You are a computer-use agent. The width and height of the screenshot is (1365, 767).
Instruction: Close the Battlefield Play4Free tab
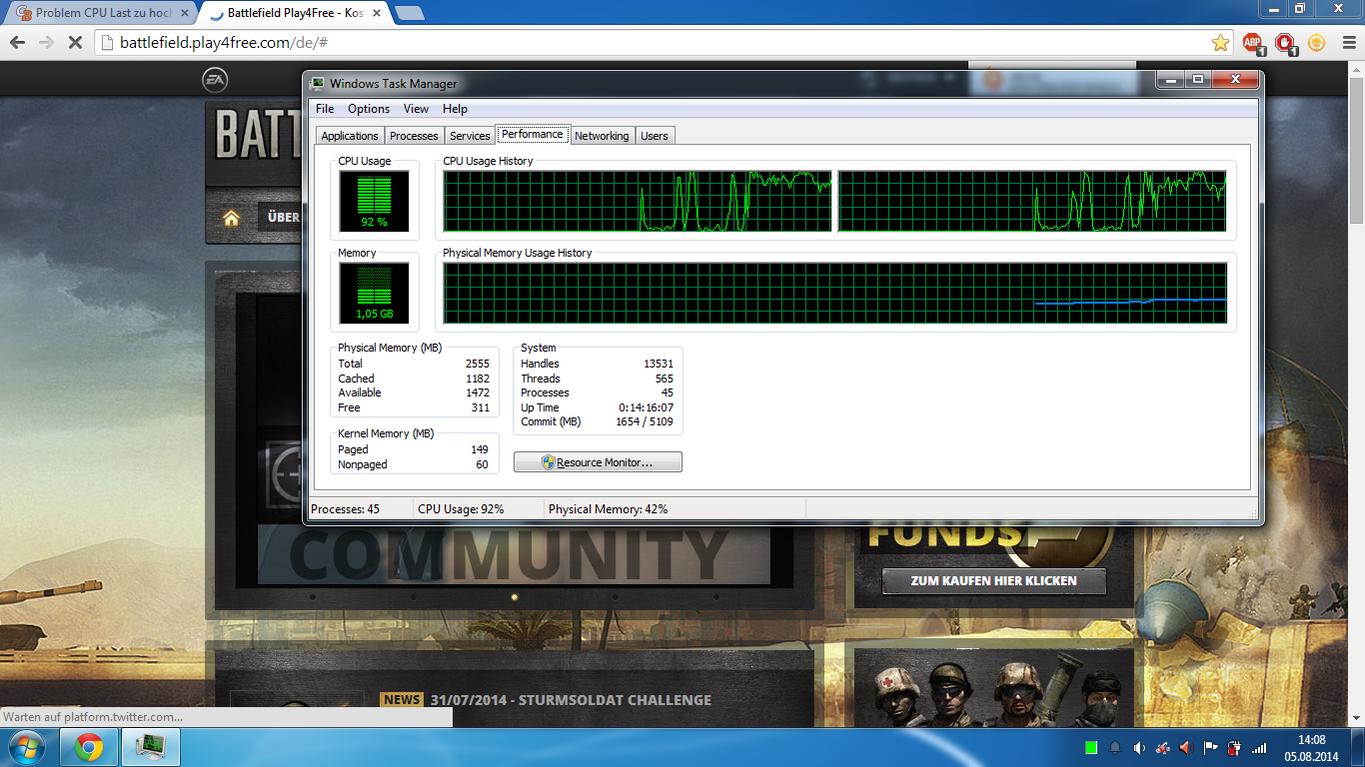click(x=376, y=13)
